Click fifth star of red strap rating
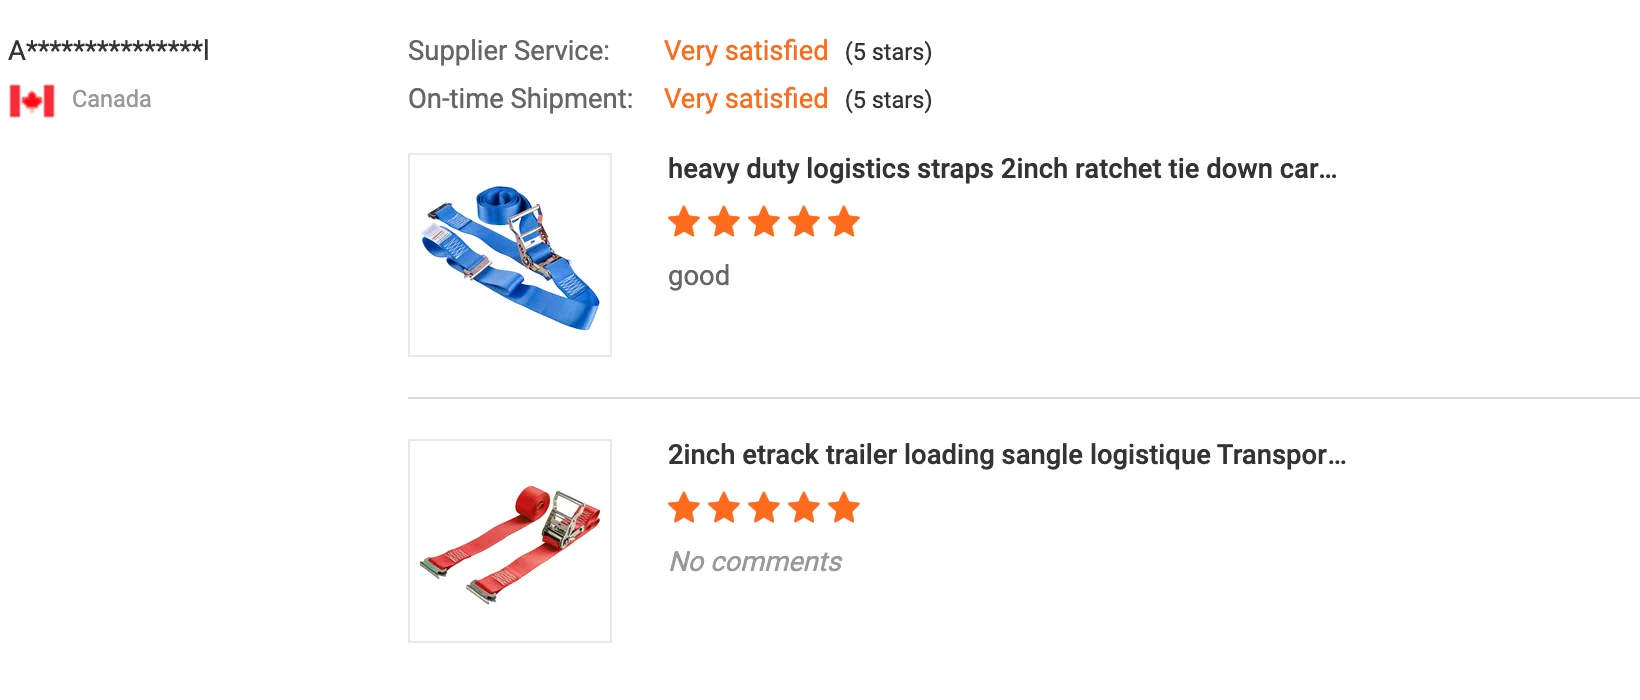Image resolution: width=1640 pixels, height=700 pixels. pos(844,508)
